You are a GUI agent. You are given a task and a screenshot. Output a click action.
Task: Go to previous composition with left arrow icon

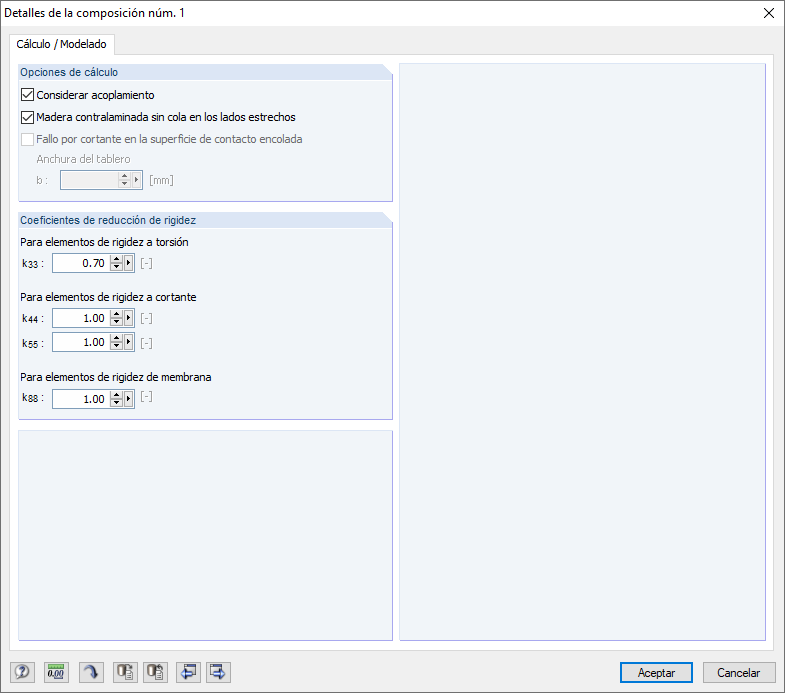pyautogui.click(x=189, y=672)
